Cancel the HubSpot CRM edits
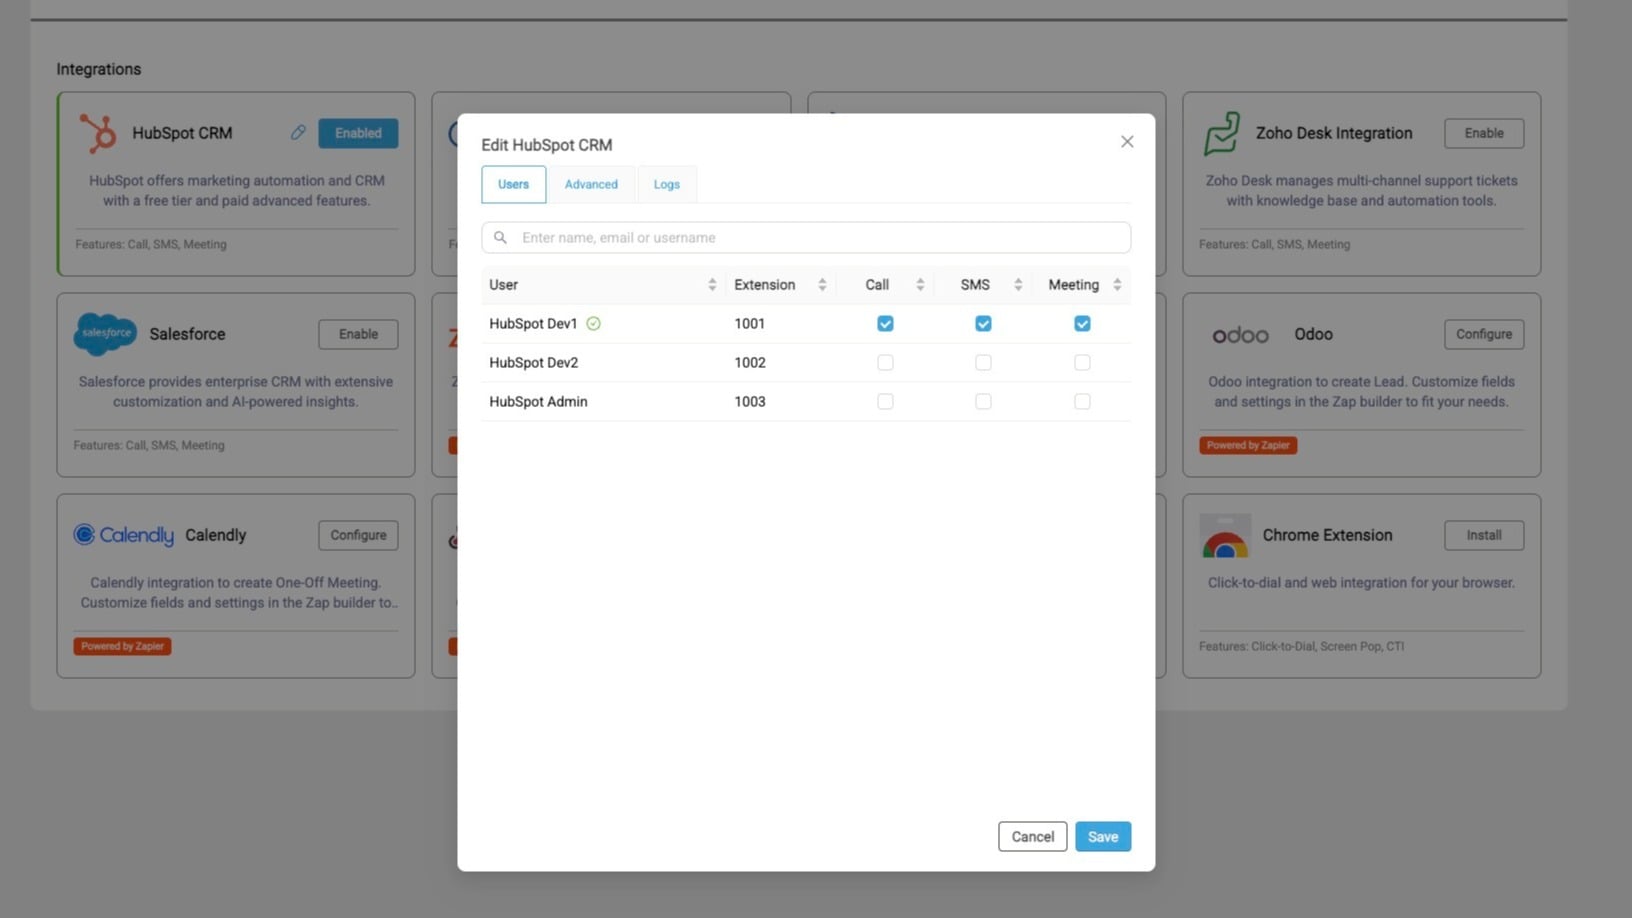Image resolution: width=1632 pixels, height=918 pixels. pyautogui.click(x=1032, y=837)
